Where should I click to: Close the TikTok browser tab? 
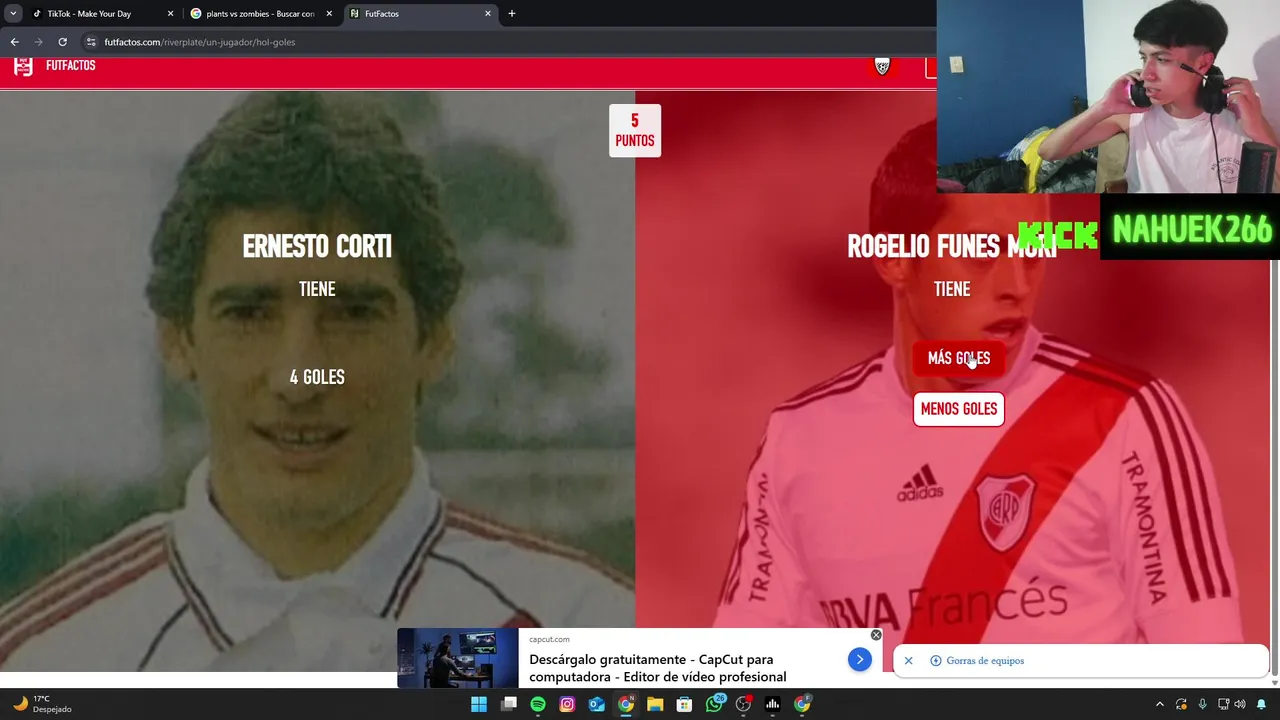(x=170, y=14)
